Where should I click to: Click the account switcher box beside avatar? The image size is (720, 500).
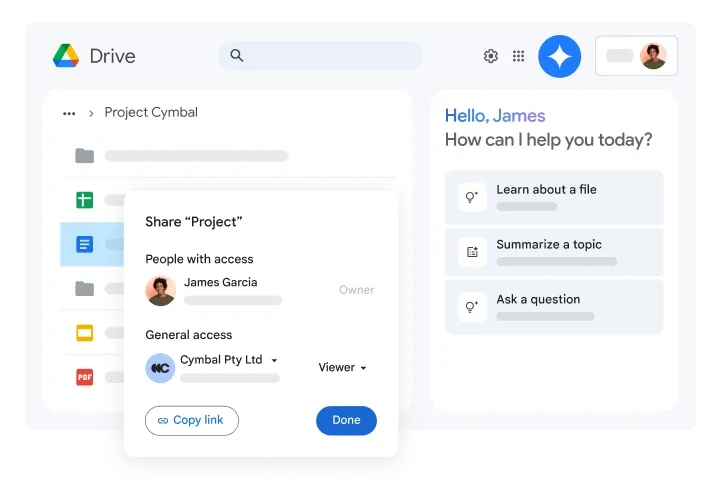click(636, 56)
